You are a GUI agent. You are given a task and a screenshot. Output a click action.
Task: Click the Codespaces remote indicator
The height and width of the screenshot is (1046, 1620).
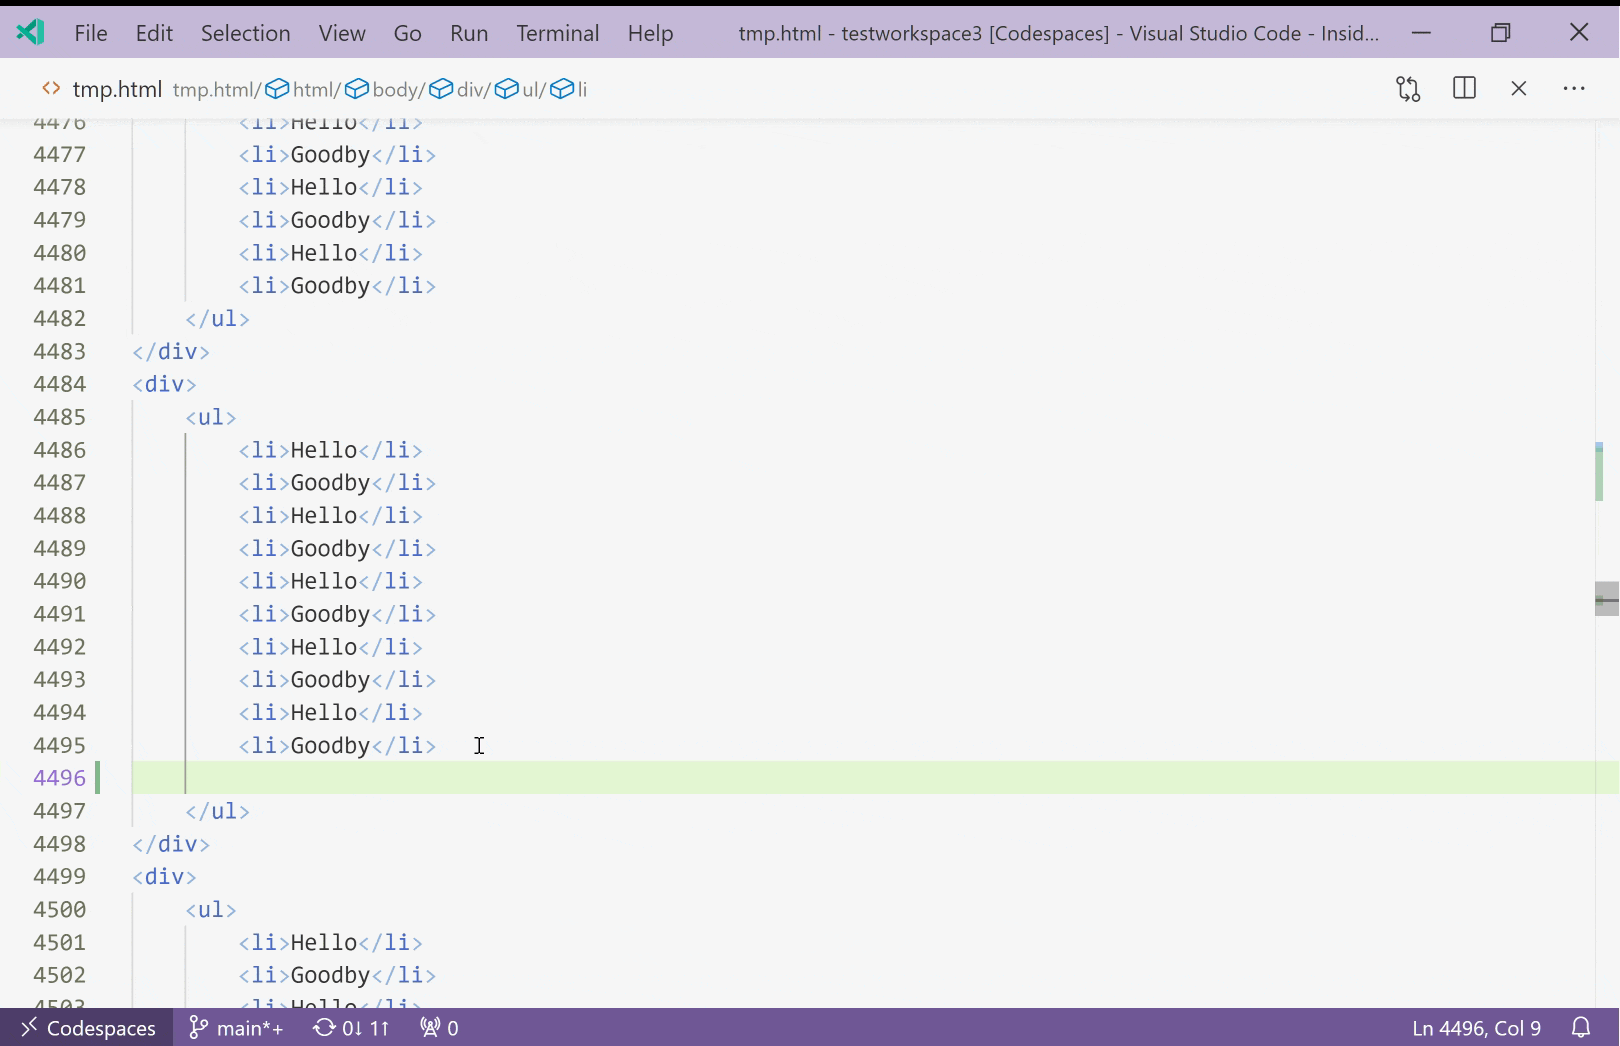[x=88, y=1028]
